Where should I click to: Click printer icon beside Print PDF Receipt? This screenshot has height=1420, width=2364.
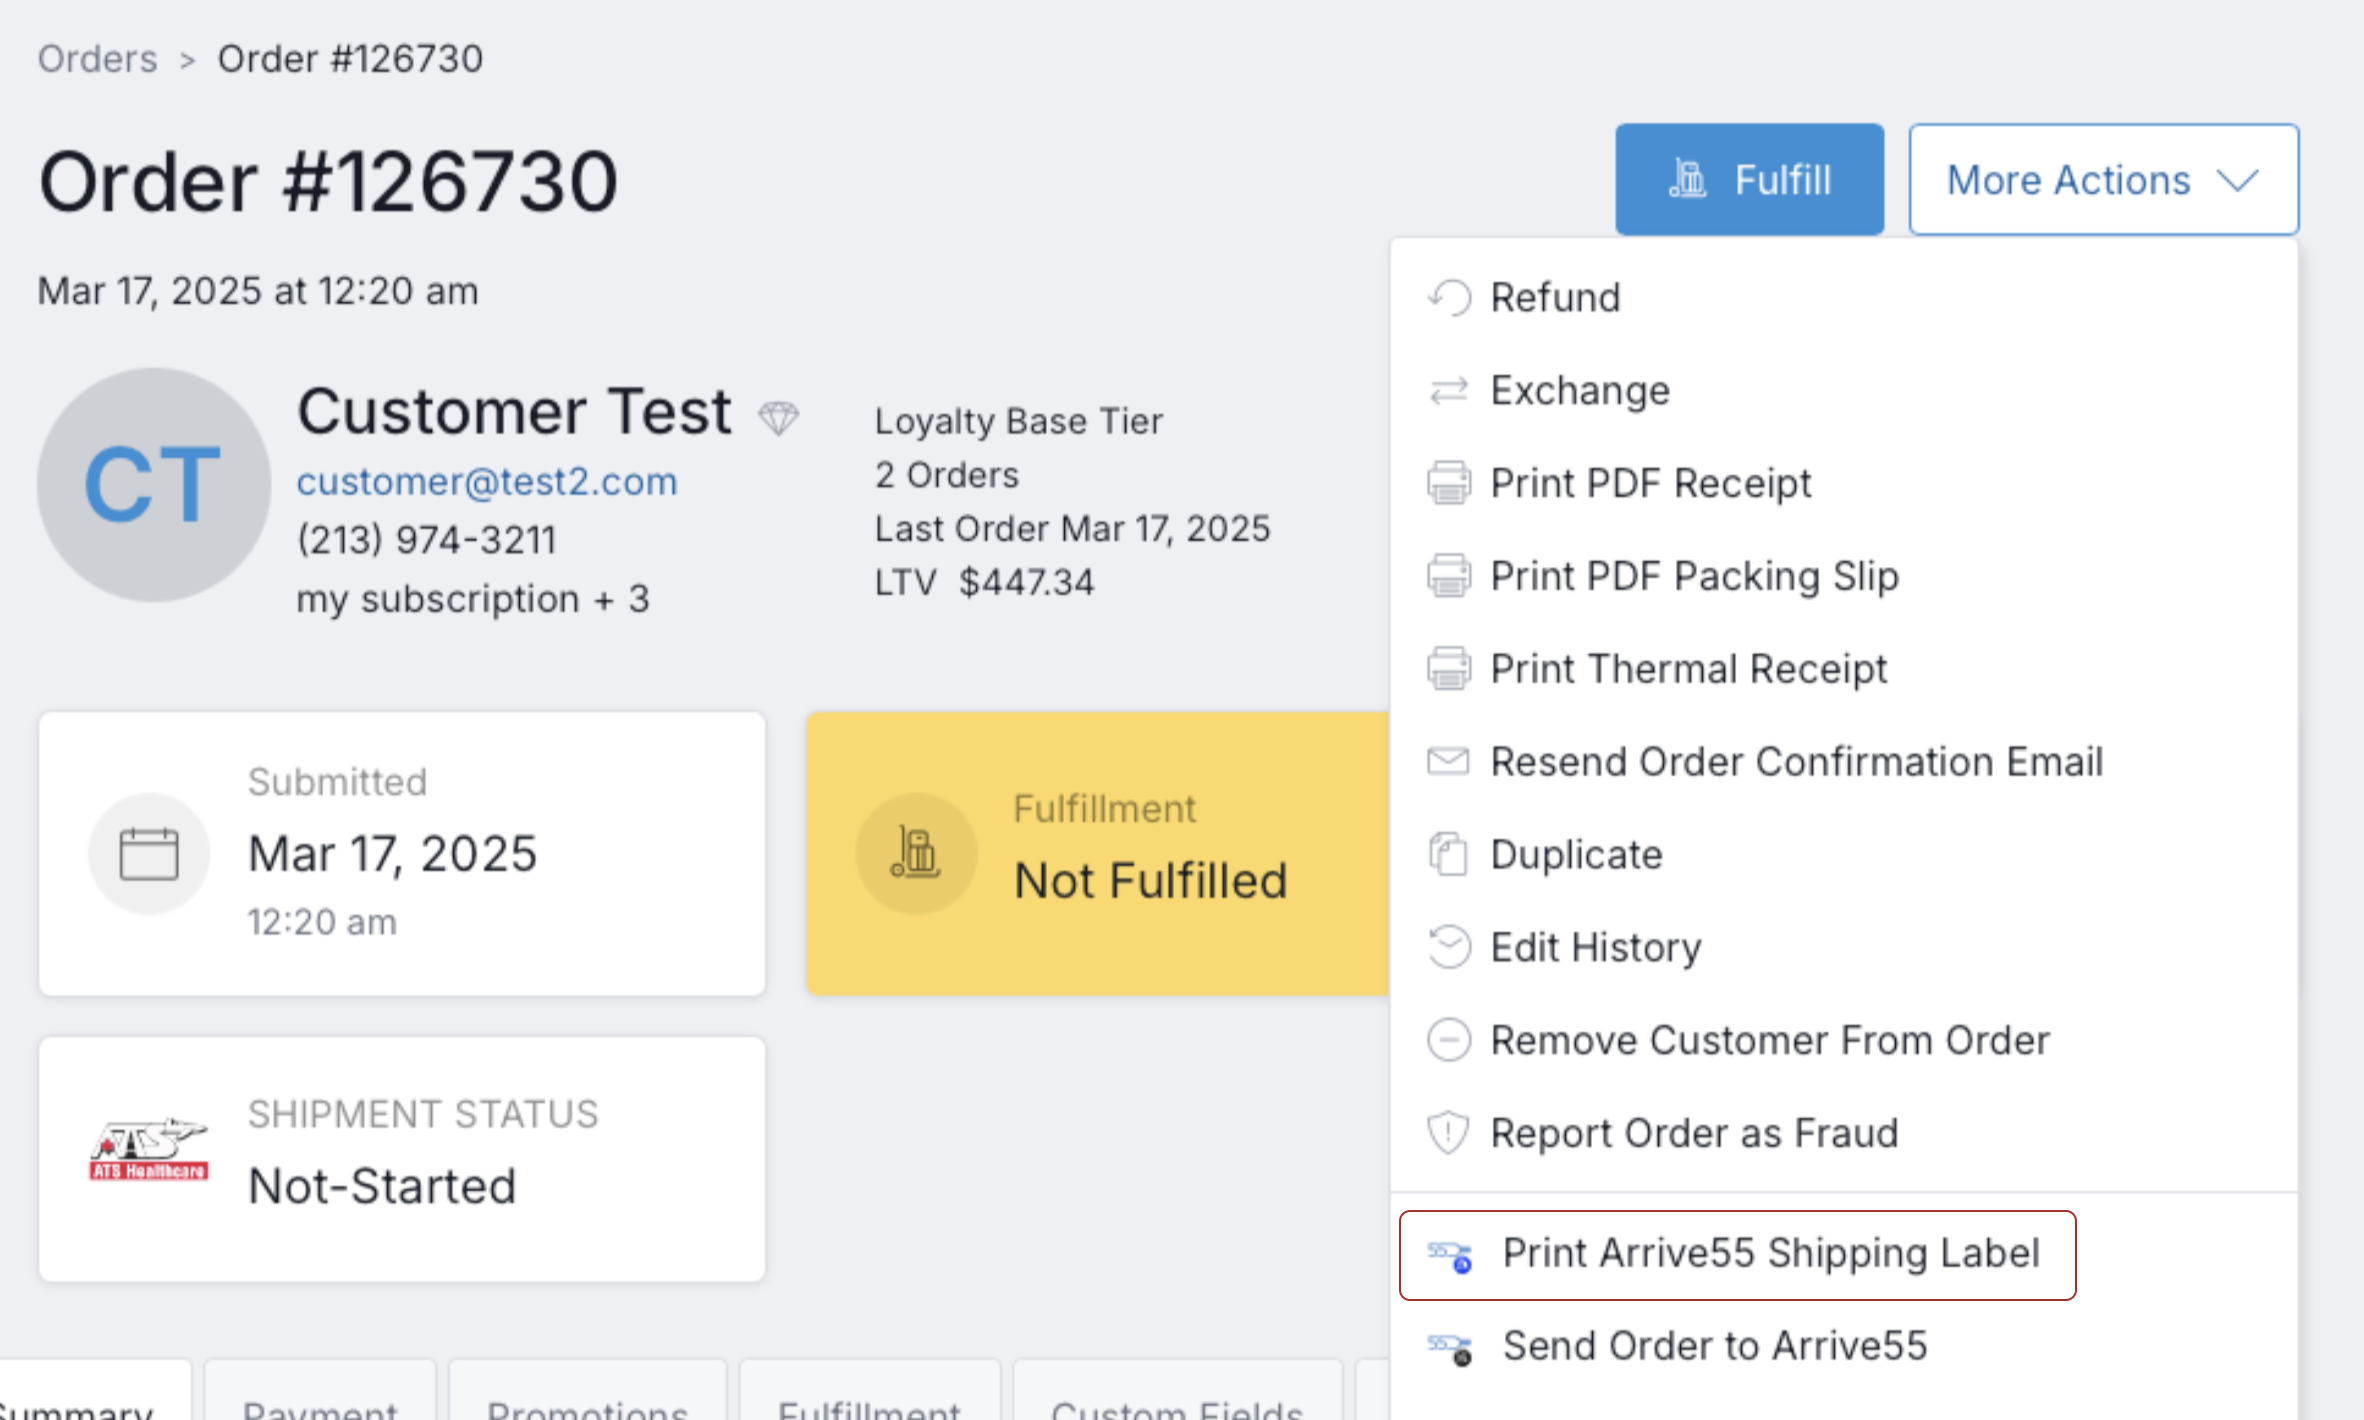pos(1449,484)
